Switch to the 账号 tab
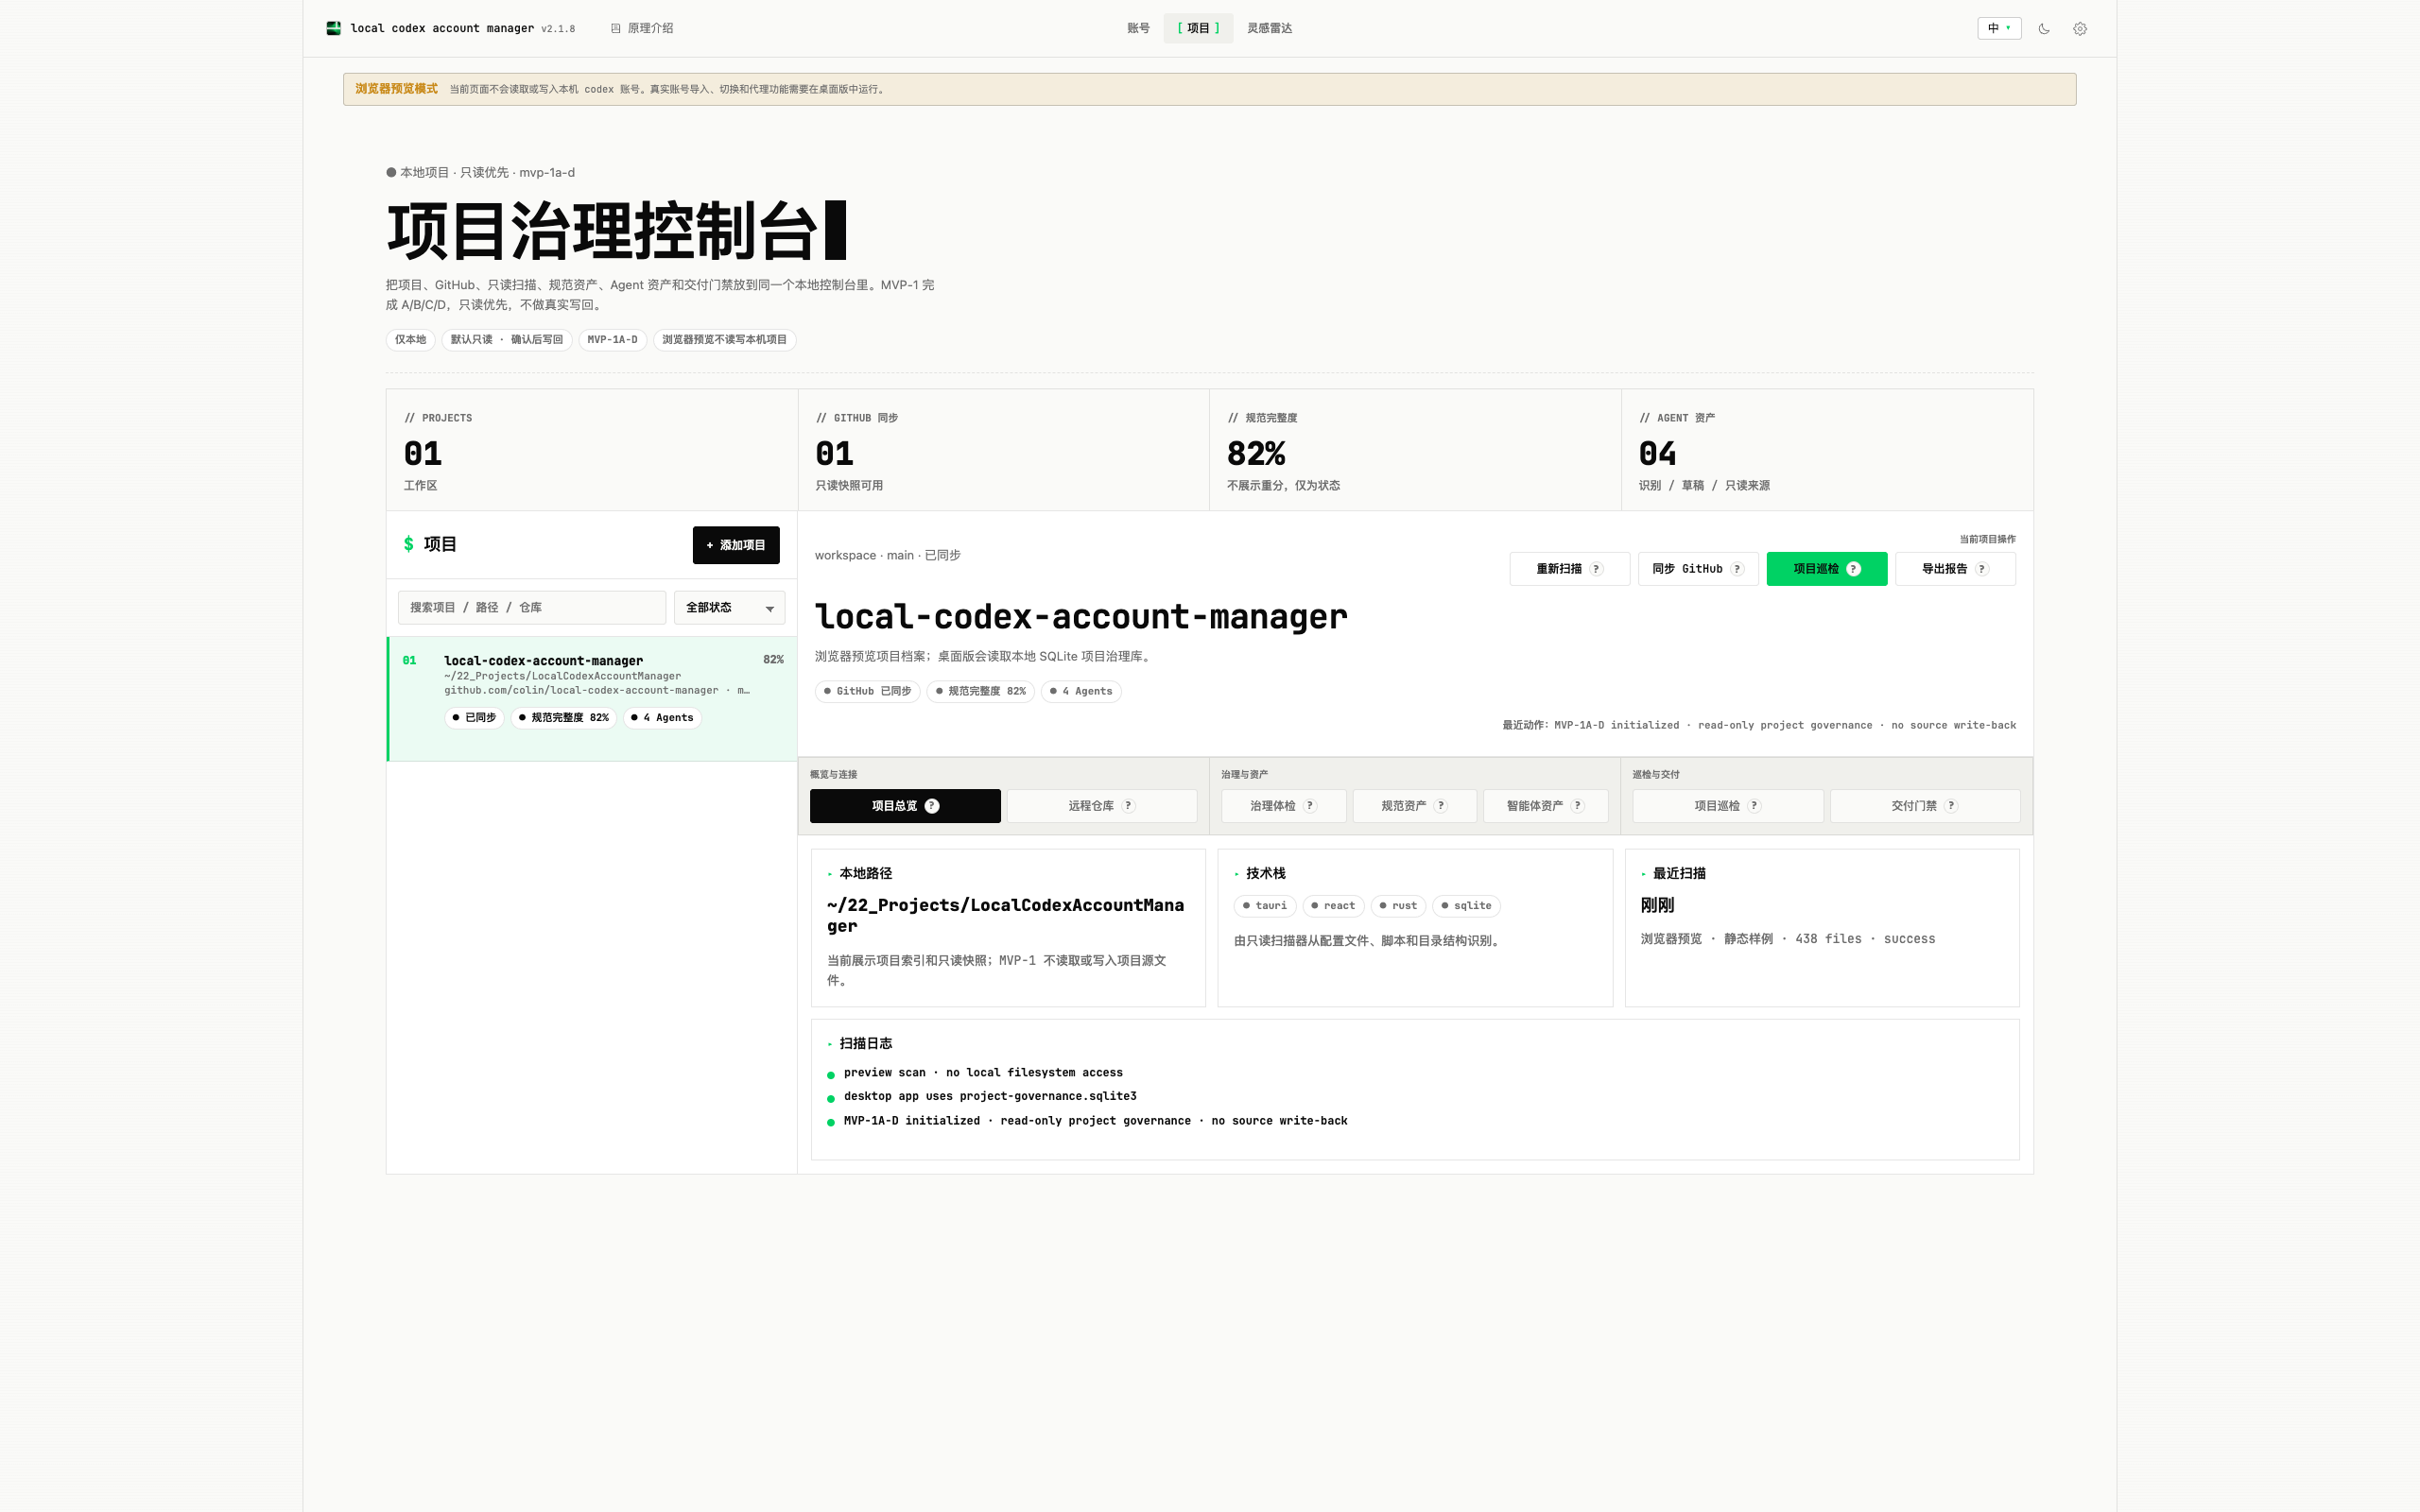The height and width of the screenshot is (1512, 2420). coord(1138,28)
